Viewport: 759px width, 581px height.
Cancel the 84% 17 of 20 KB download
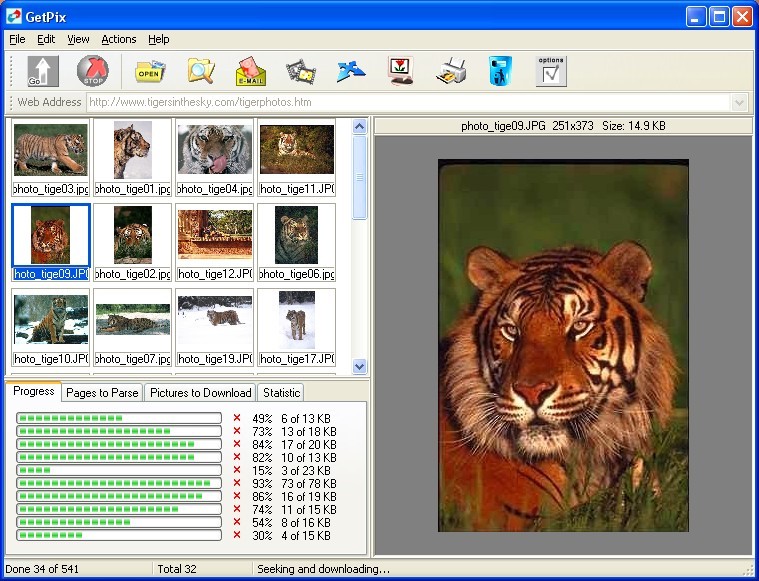(237, 444)
